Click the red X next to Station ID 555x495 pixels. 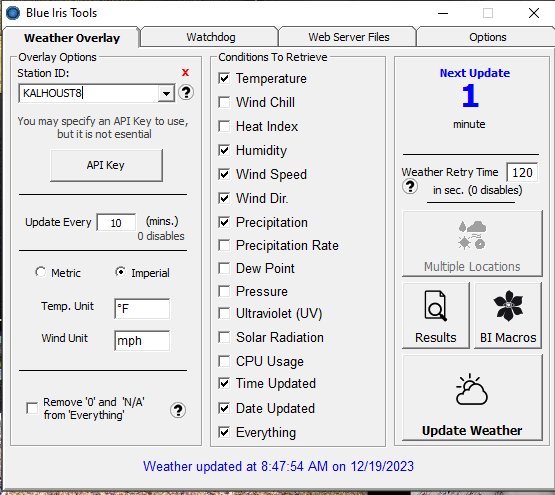pyautogui.click(x=185, y=73)
